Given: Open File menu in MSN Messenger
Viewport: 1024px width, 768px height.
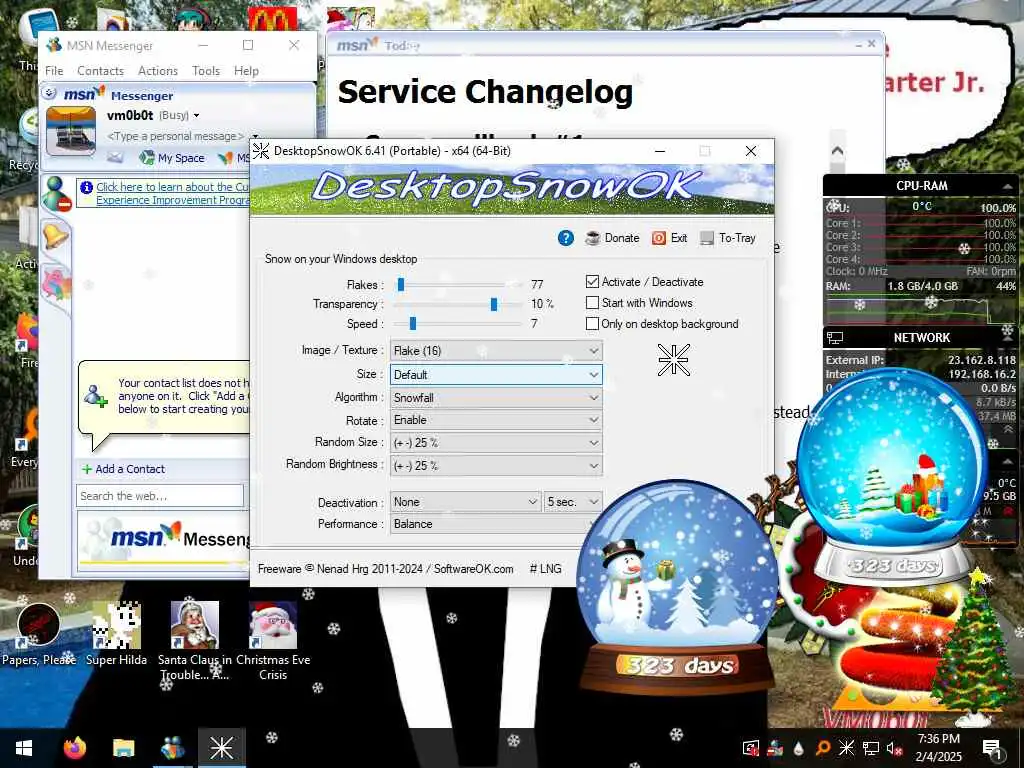Looking at the screenshot, I should 54,71.
